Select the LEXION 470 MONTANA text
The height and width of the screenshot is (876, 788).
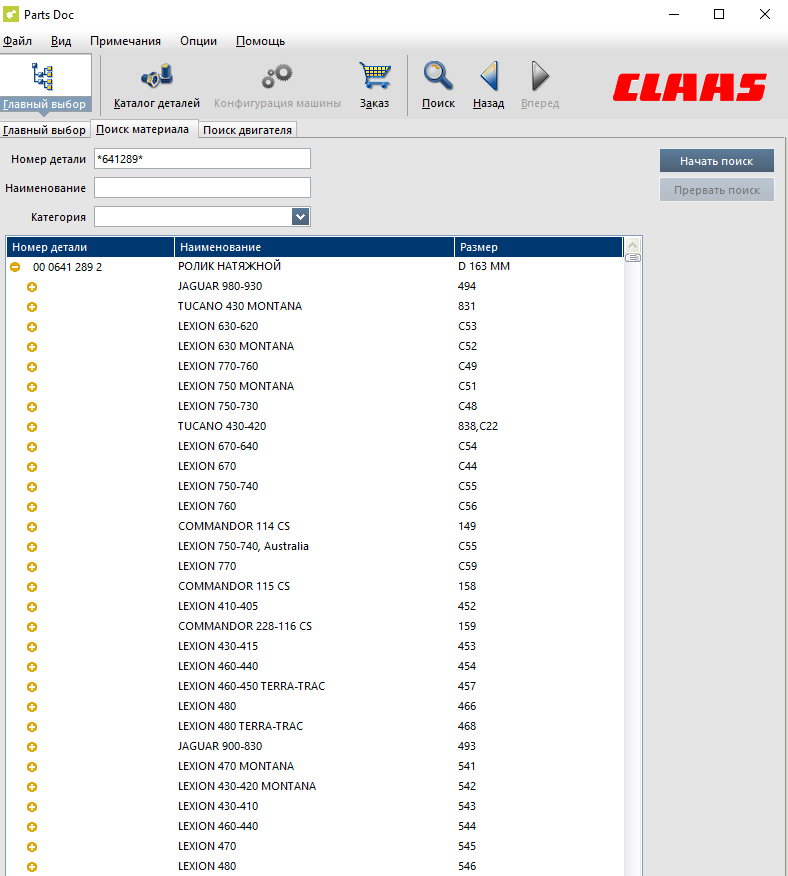[x=236, y=766]
